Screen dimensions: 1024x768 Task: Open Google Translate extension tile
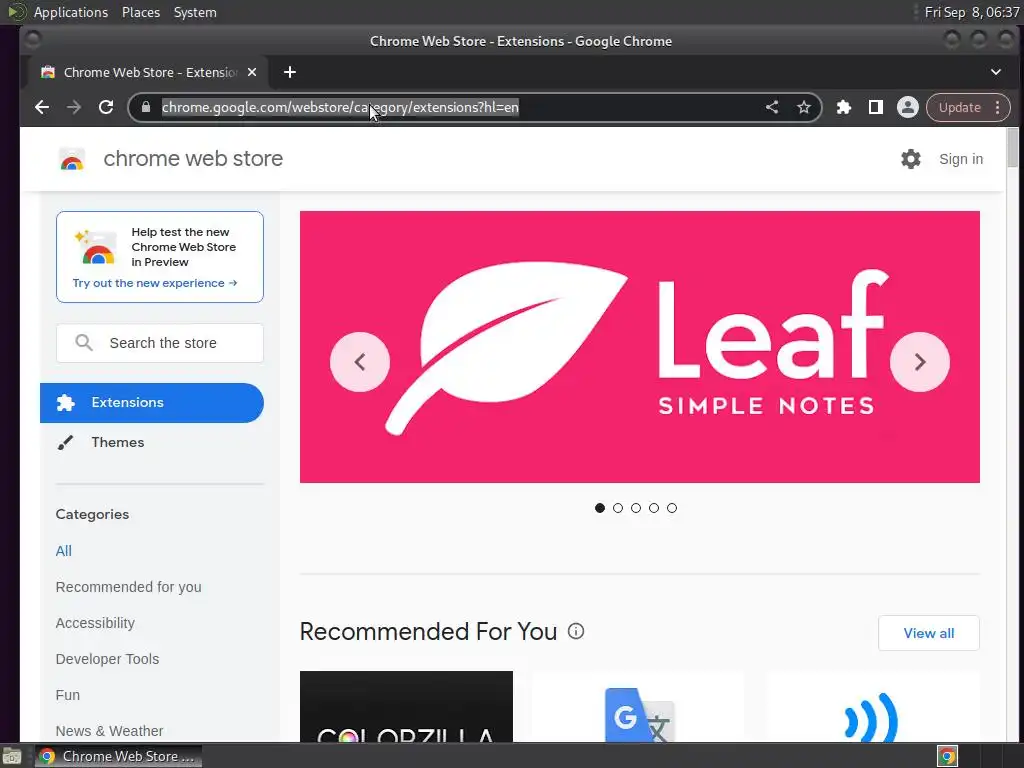coord(639,707)
